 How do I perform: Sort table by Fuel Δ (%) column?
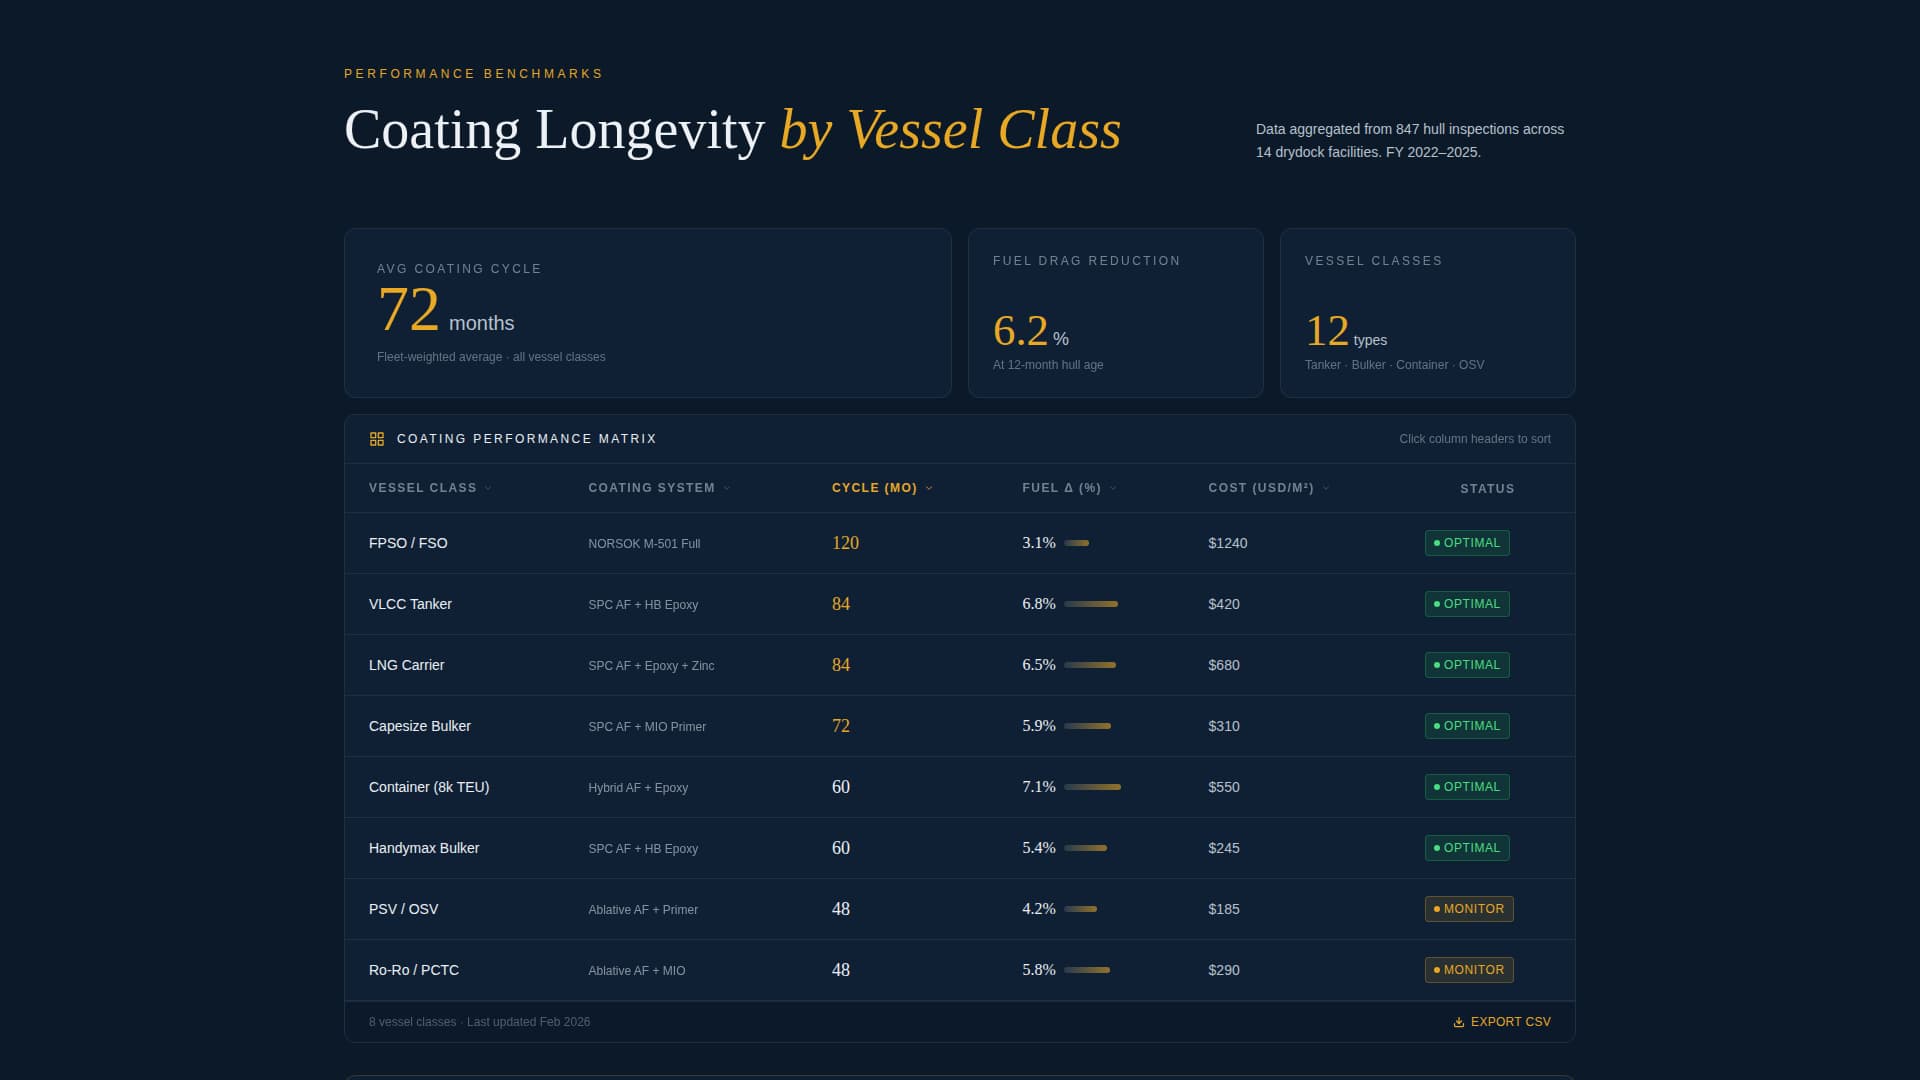coord(1061,488)
